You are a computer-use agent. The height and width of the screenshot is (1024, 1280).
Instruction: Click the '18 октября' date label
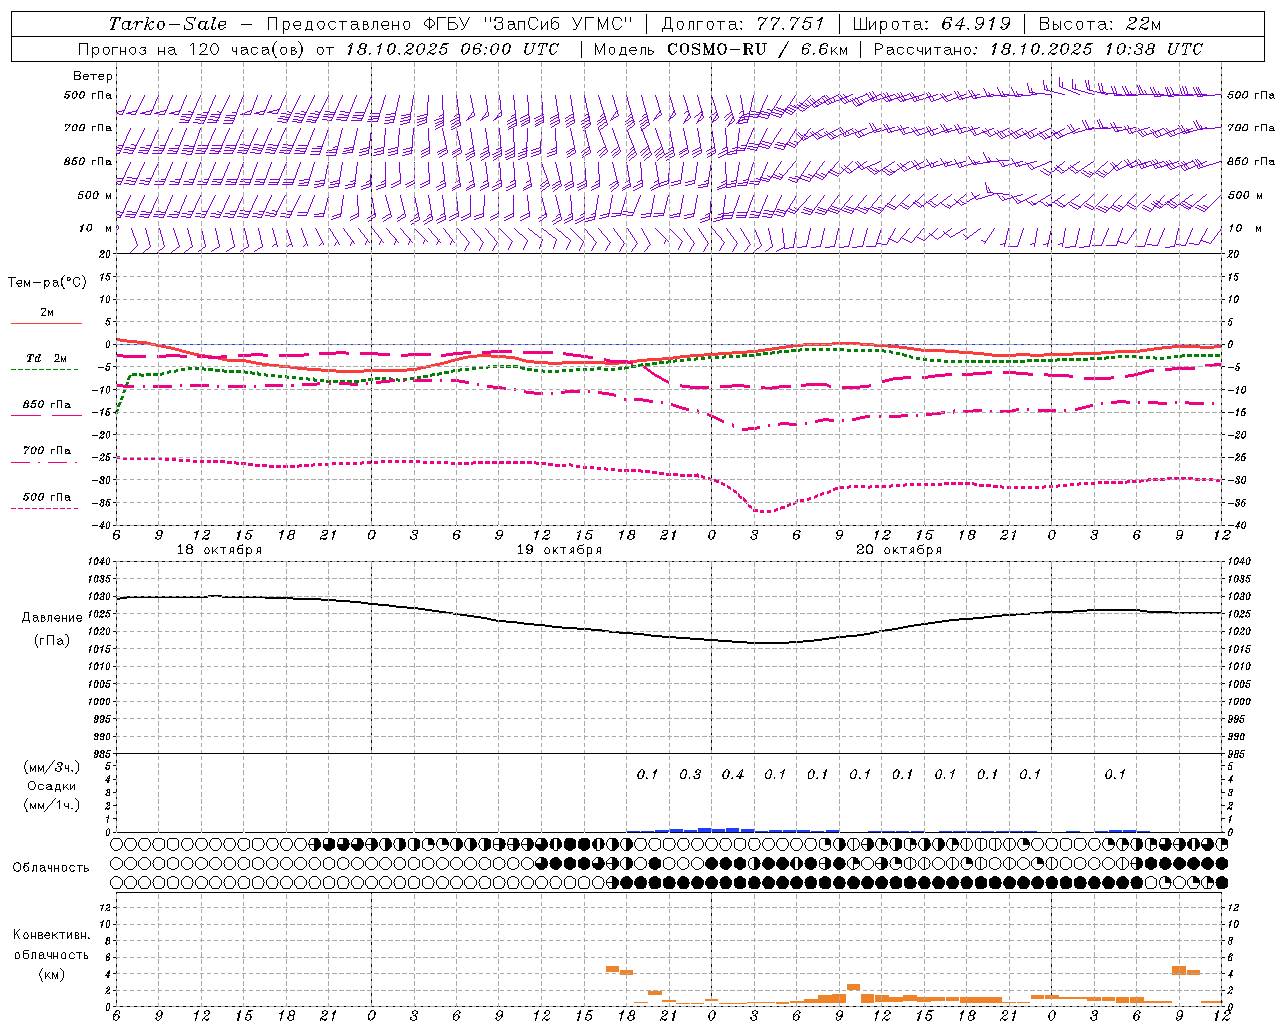click(219, 550)
